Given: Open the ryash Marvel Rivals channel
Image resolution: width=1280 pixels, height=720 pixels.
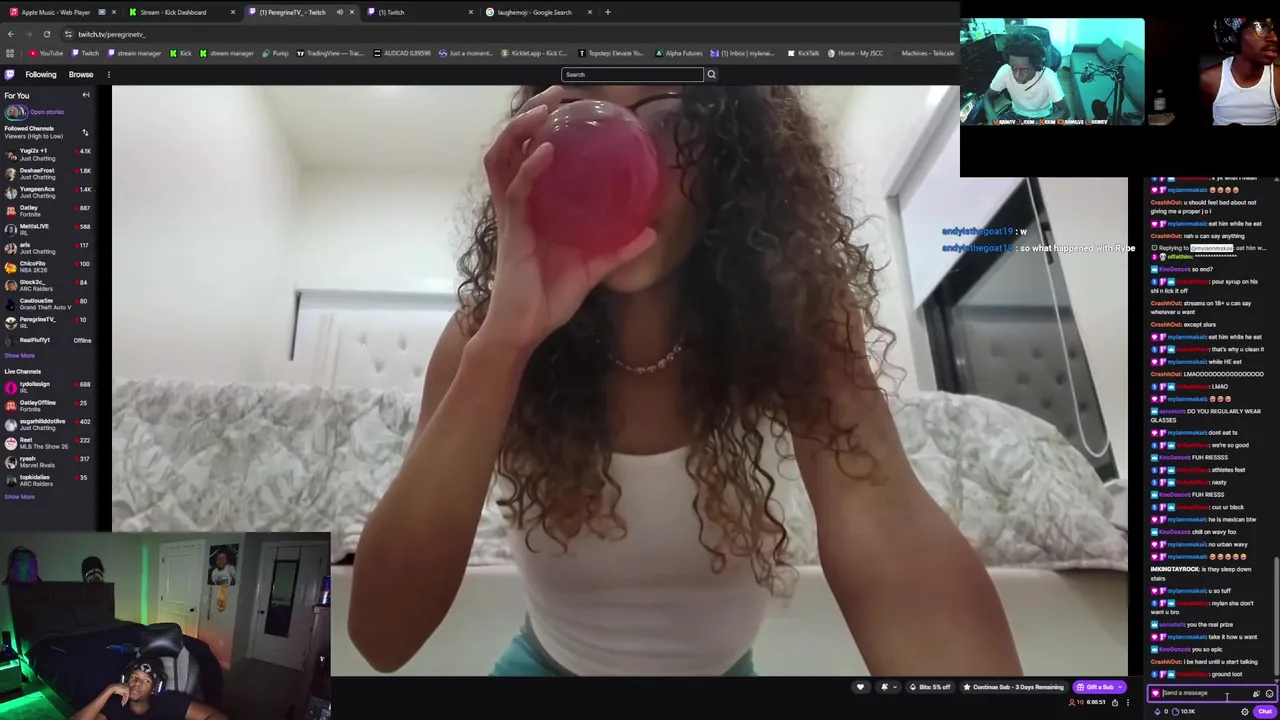Looking at the screenshot, I should coord(47,461).
